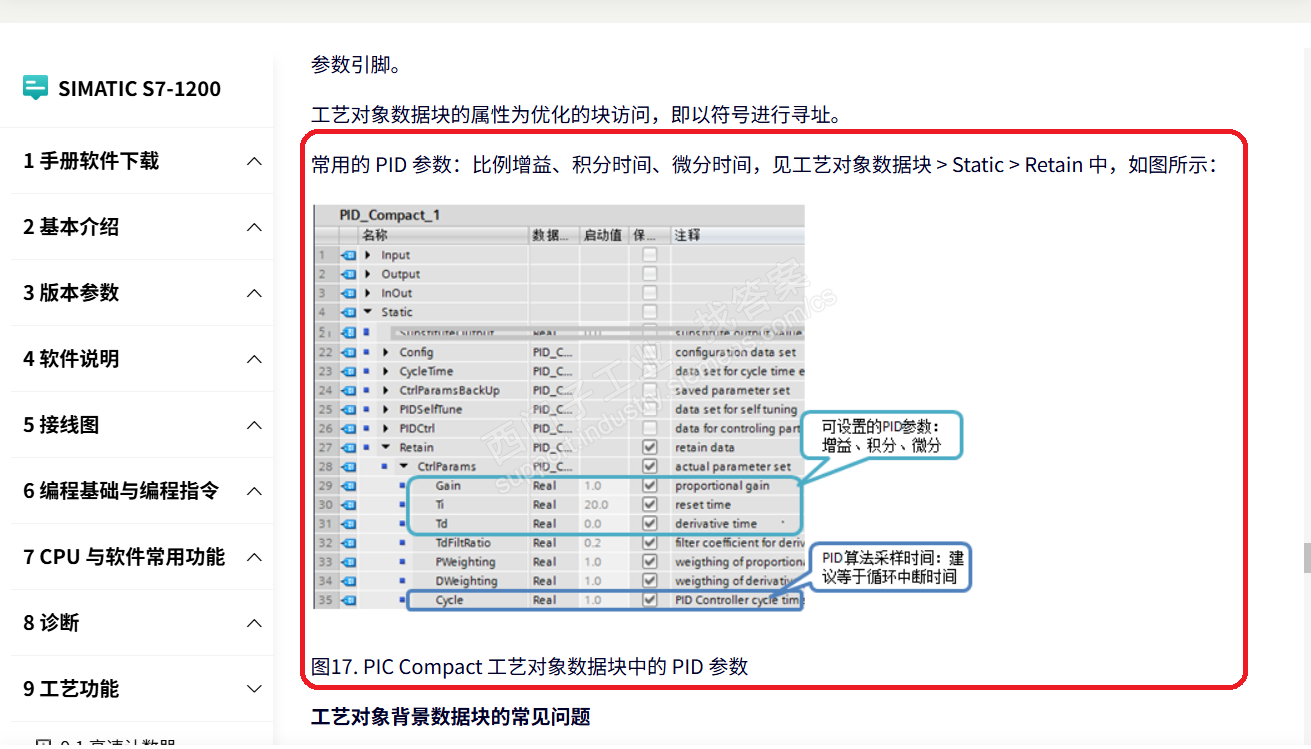Go to 3 版本参数 chapter
Viewport: 1311px width, 749px height.
coord(71,293)
